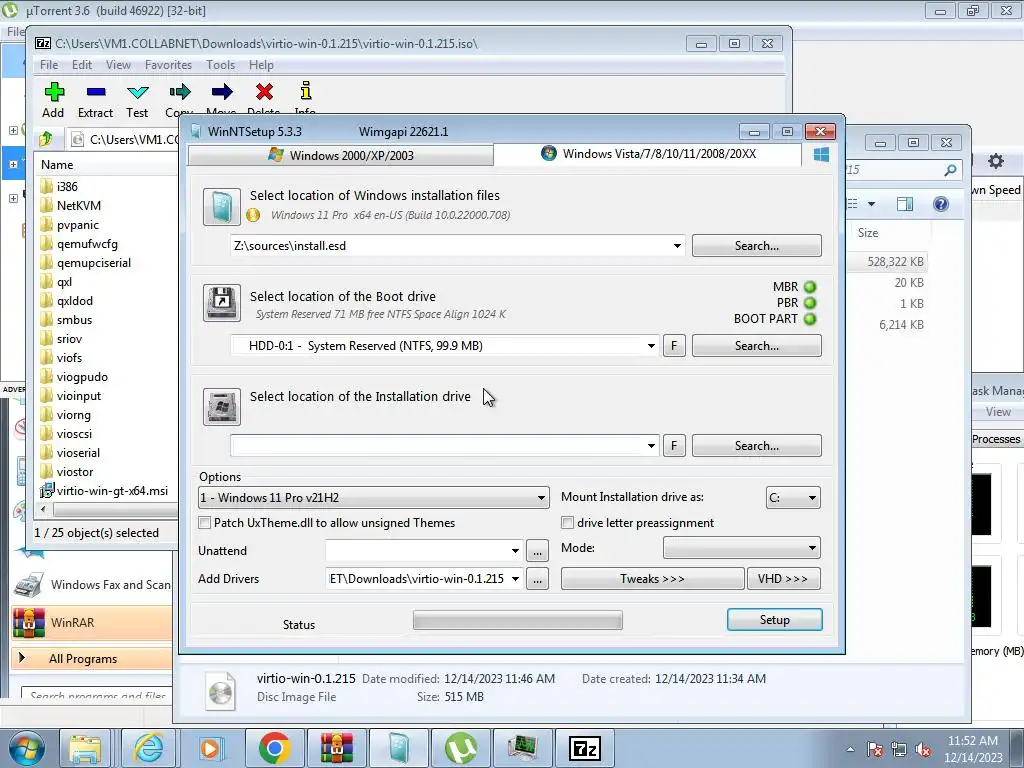Click the Windows Media Player taskbar icon
Image resolution: width=1024 pixels, height=768 pixels.
pos(211,748)
